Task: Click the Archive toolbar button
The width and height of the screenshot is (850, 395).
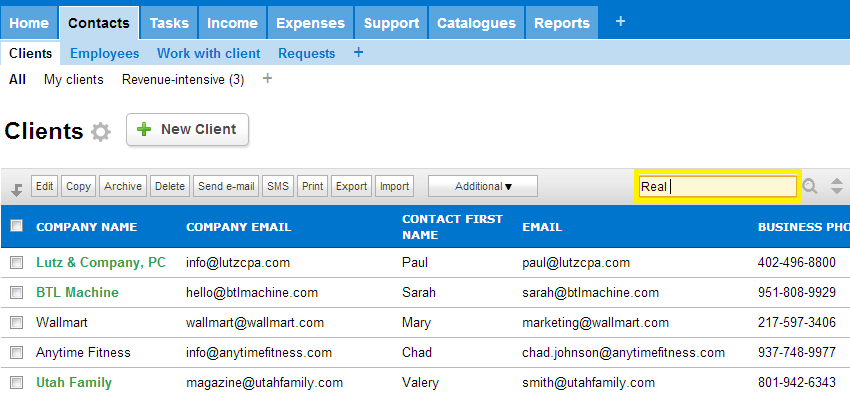Action: [123, 186]
